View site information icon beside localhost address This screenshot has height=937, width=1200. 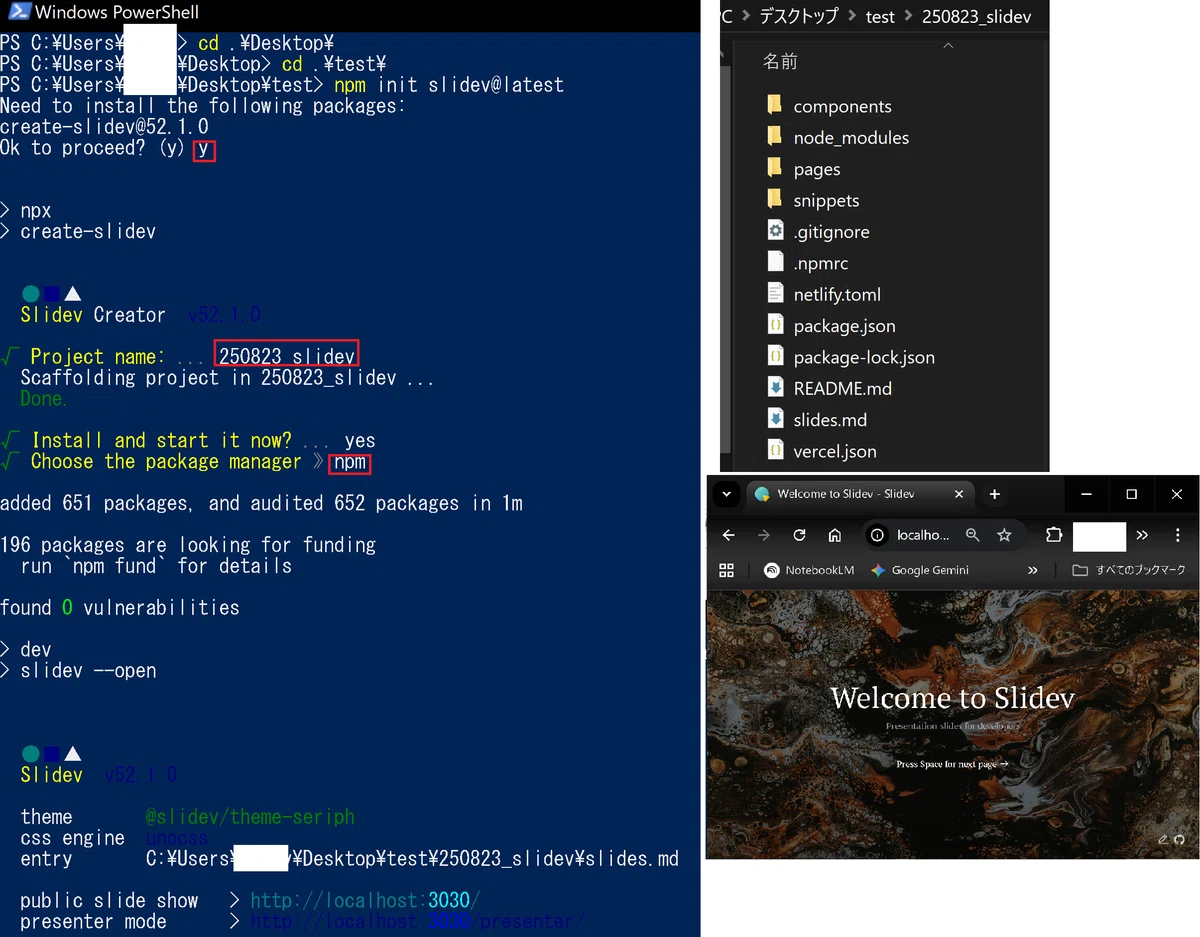877,536
